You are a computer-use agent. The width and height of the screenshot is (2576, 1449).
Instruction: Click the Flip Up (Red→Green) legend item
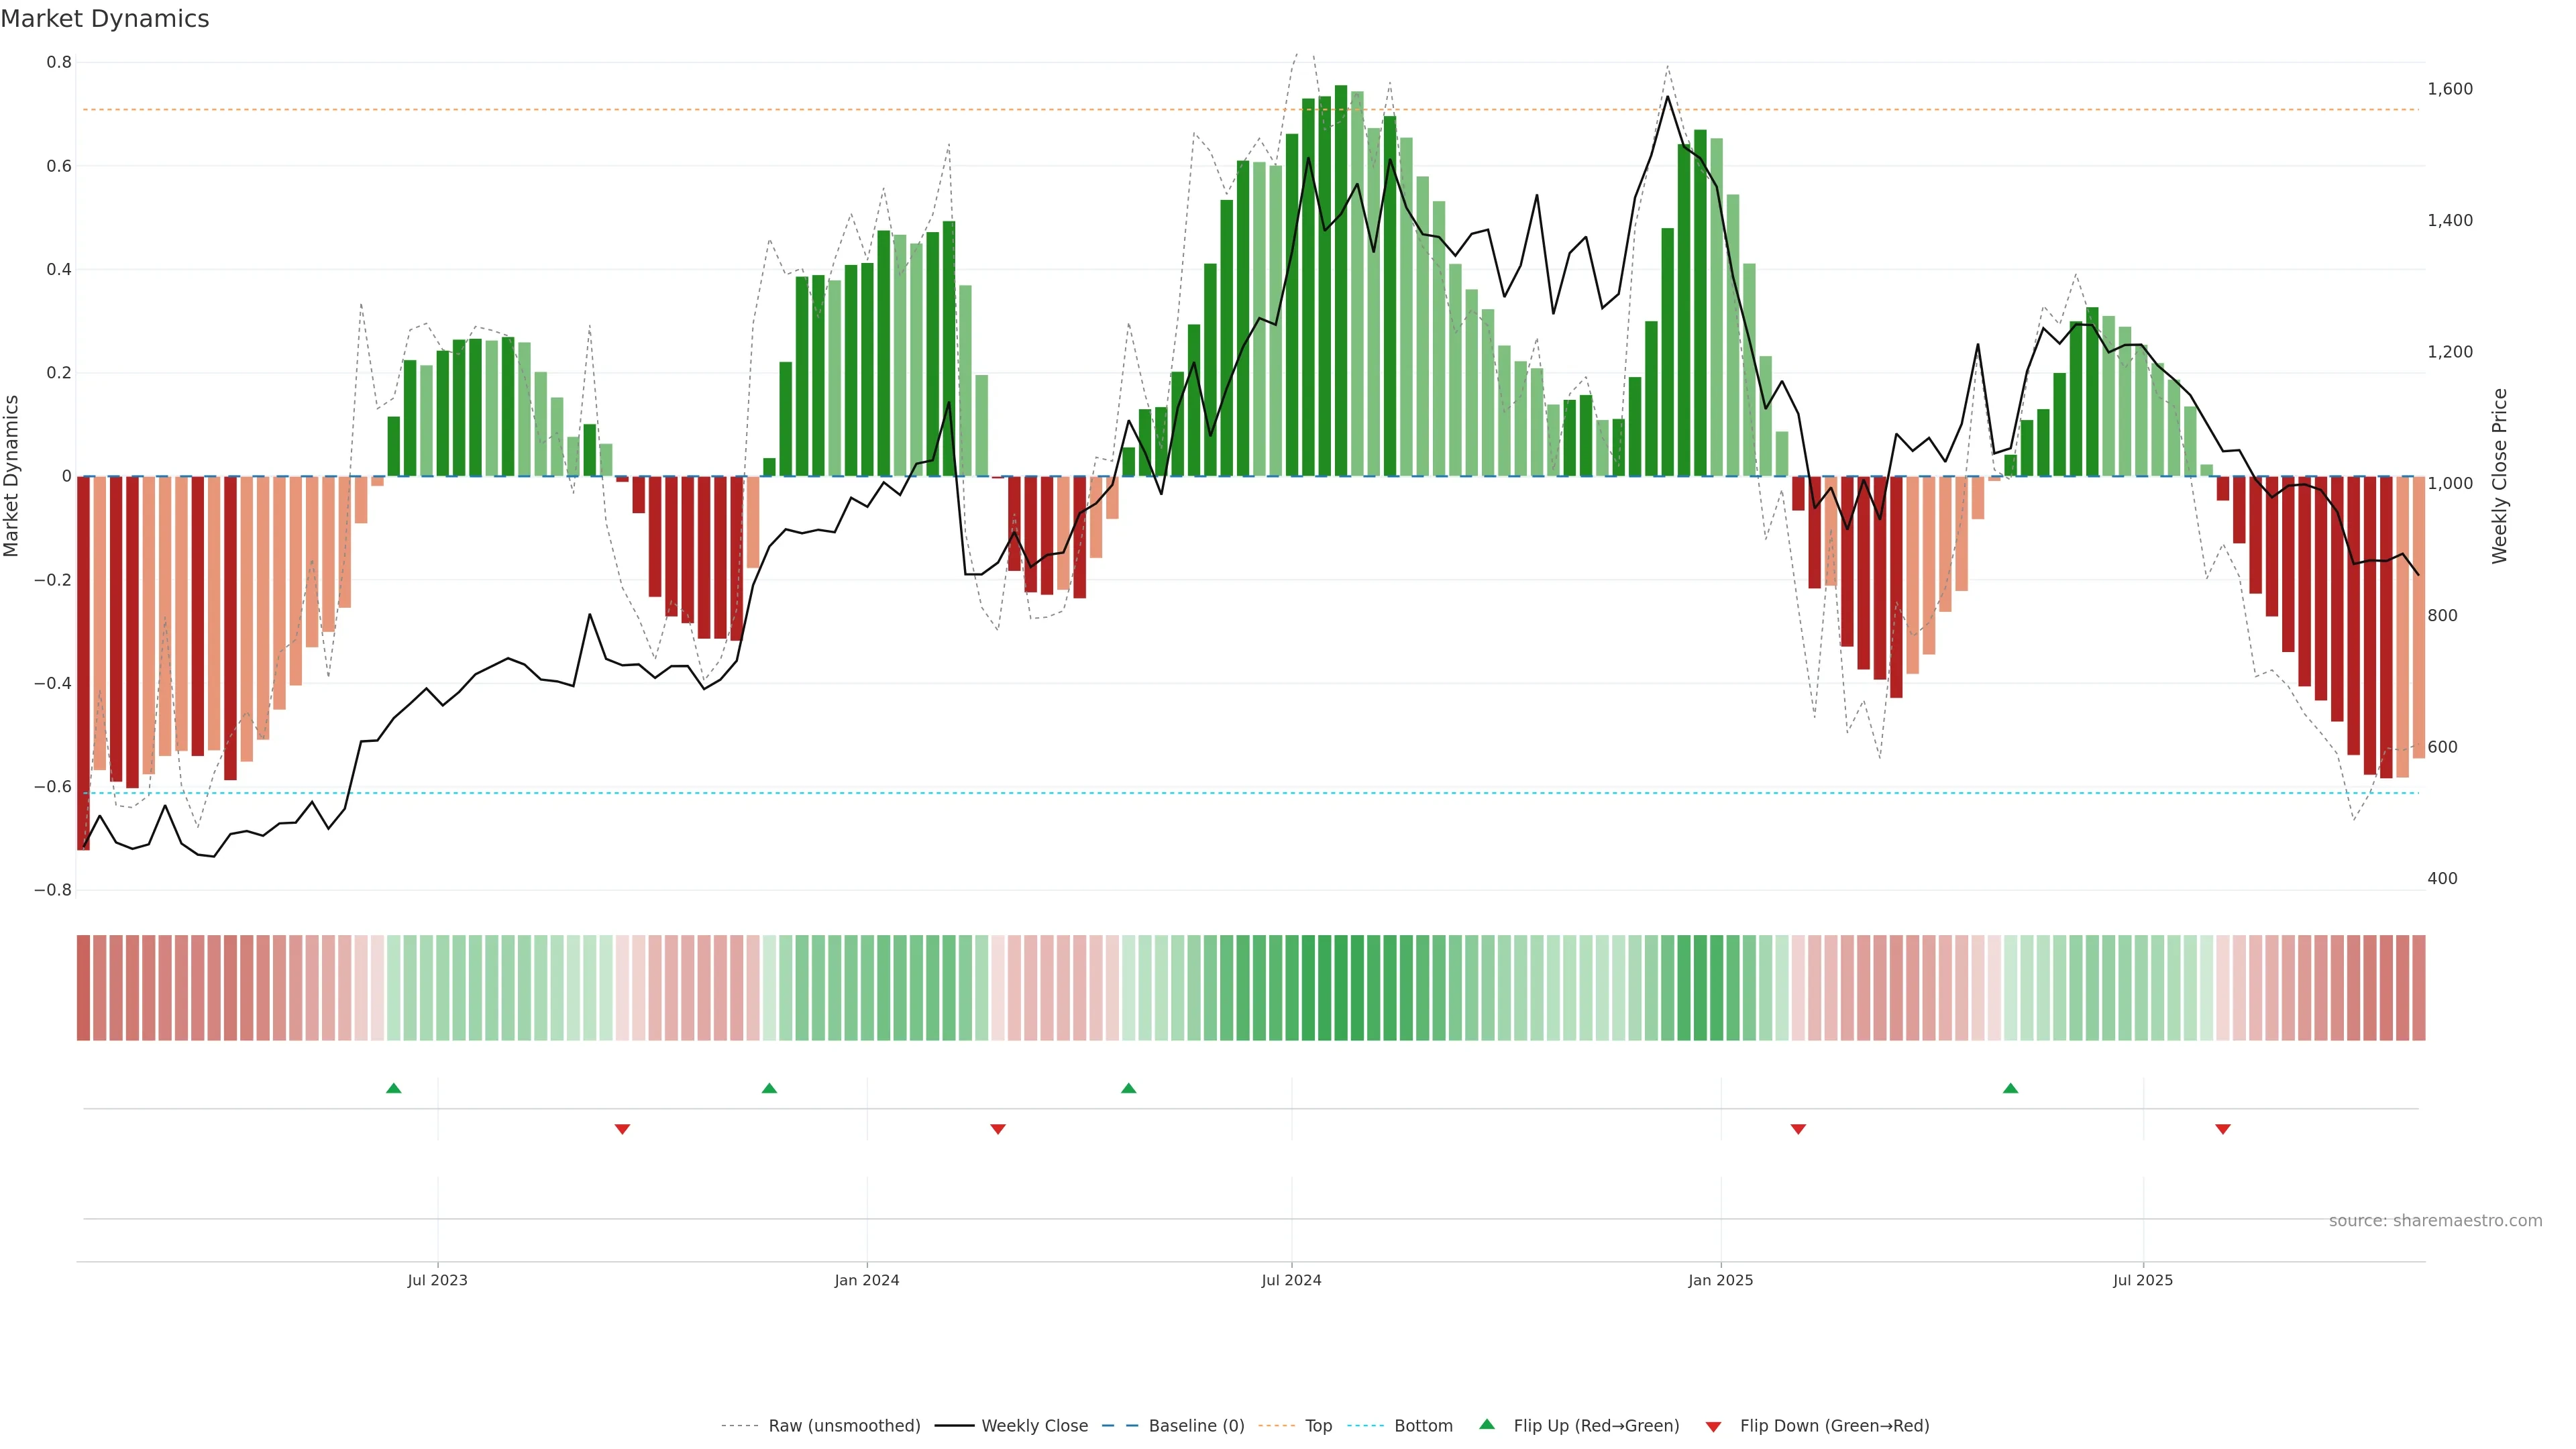[x=1596, y=1426]
